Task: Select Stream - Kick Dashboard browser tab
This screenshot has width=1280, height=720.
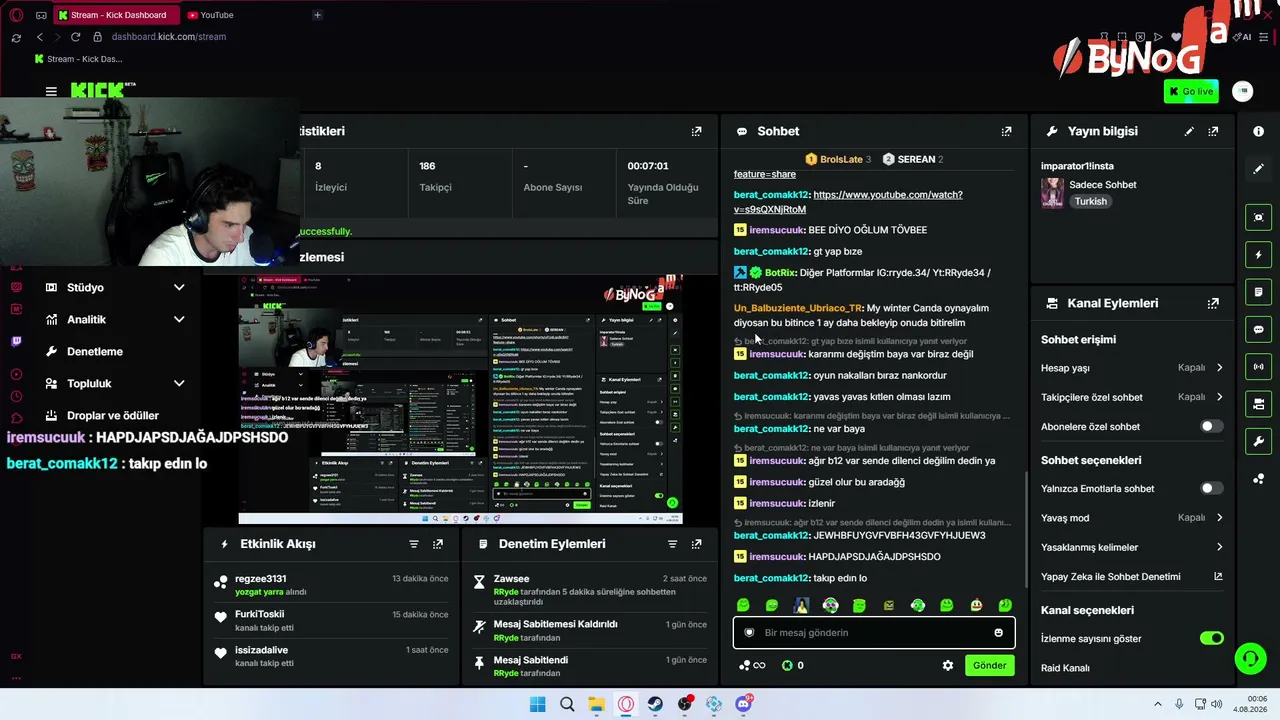Action: (115, 15)
